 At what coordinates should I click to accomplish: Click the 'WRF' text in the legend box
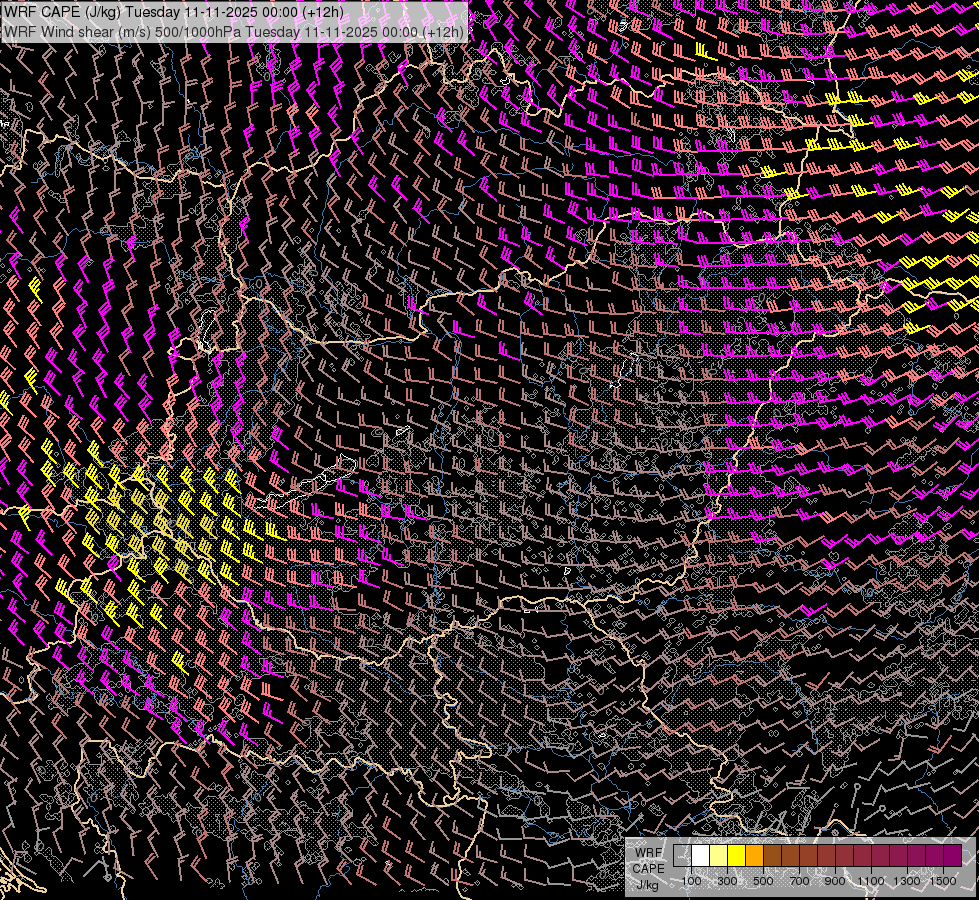pyautogui.click(x=648, y=853)
